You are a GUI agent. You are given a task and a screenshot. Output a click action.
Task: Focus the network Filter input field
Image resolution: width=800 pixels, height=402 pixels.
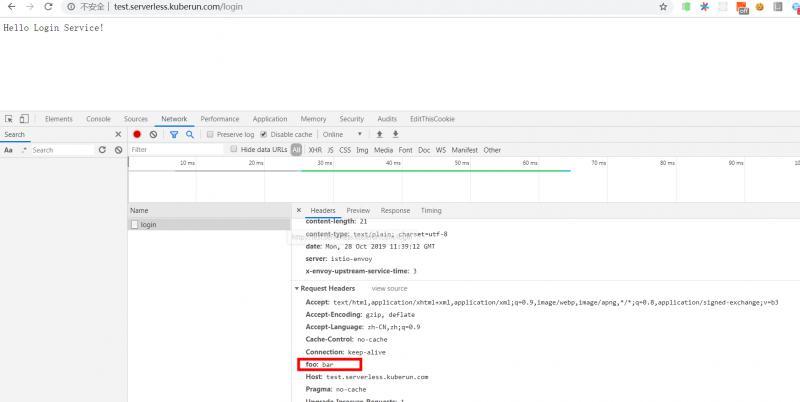click(x=176, y=149)
